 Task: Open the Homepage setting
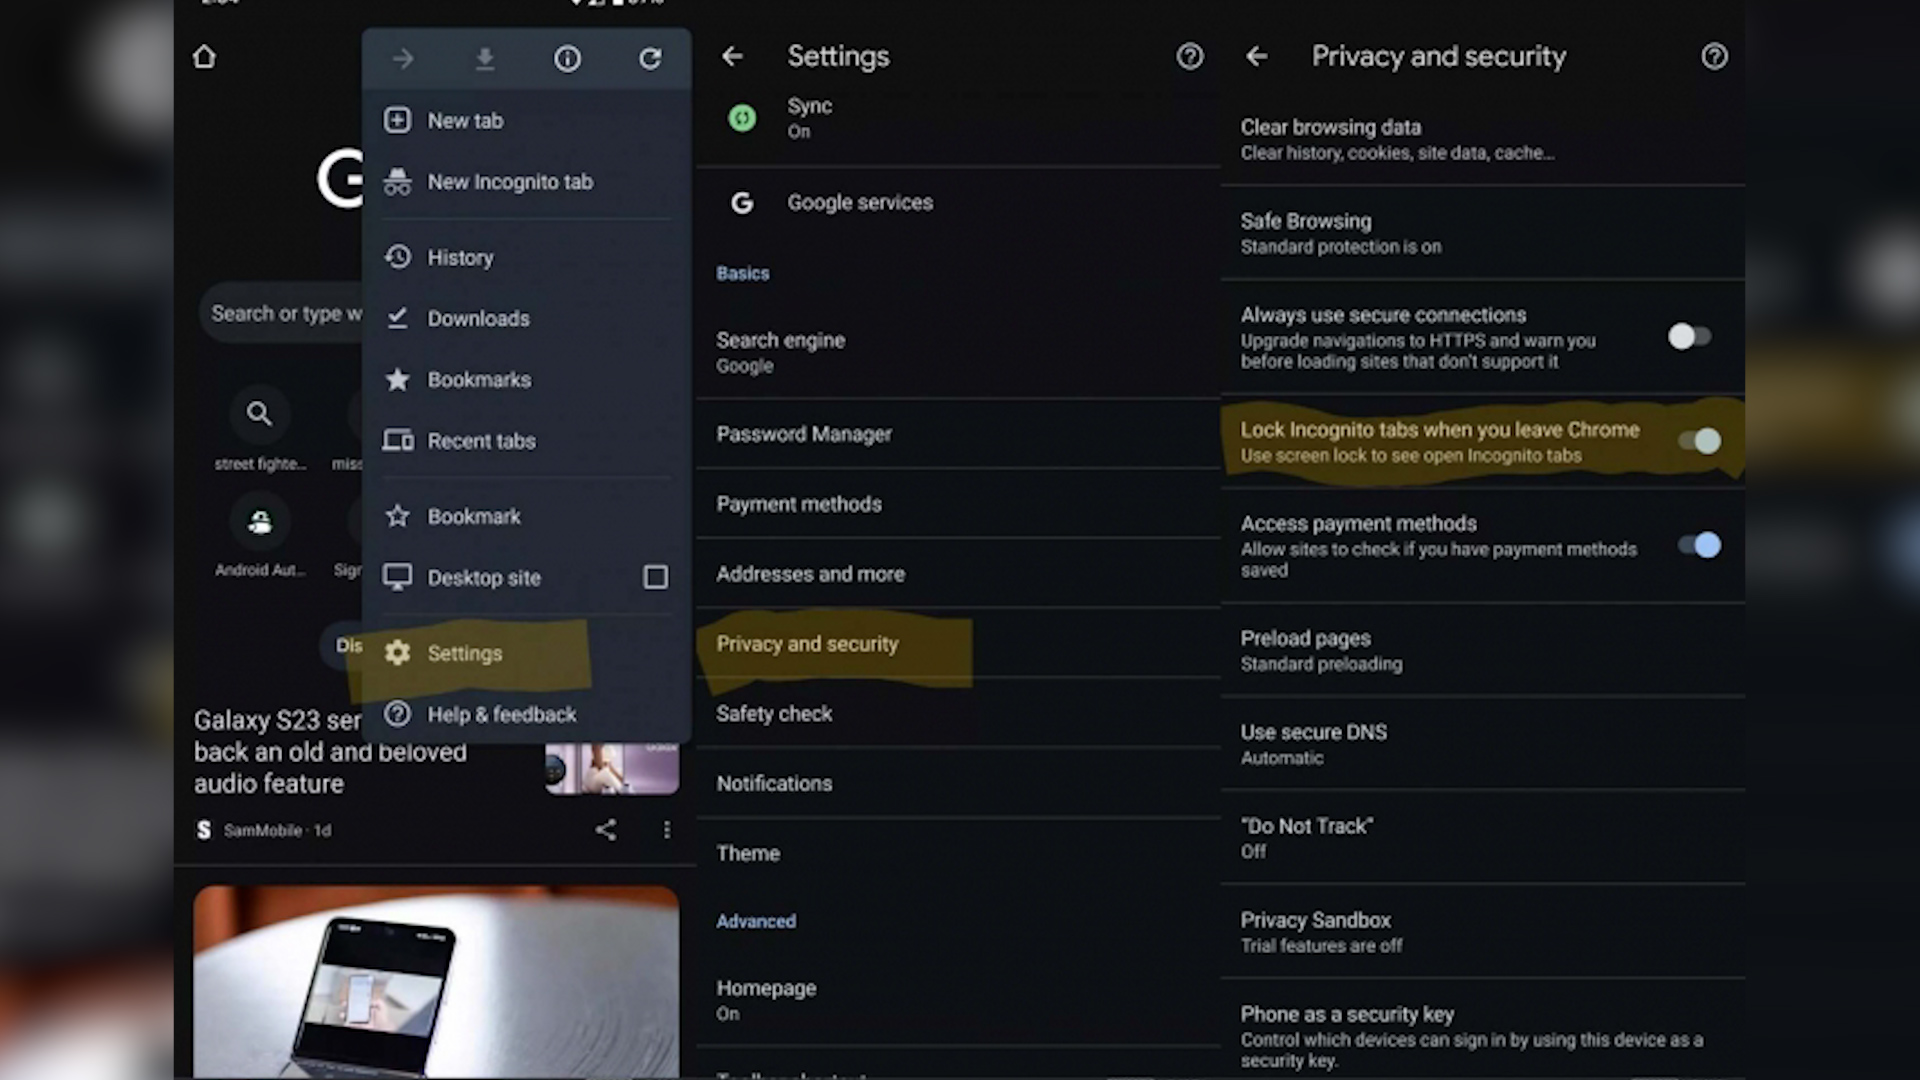point(958,999)
